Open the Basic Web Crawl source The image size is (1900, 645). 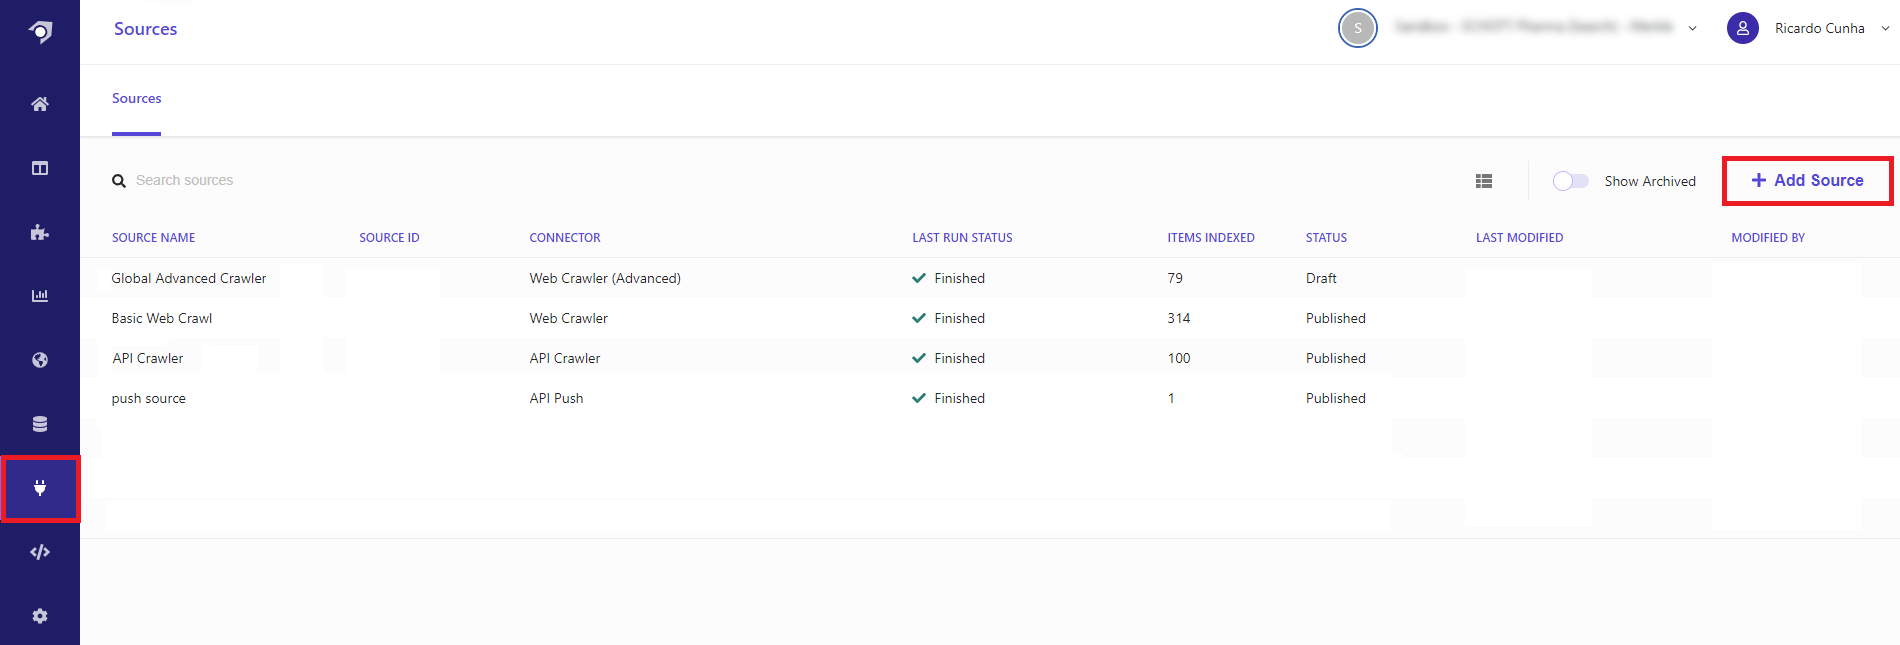pos(162,318)
